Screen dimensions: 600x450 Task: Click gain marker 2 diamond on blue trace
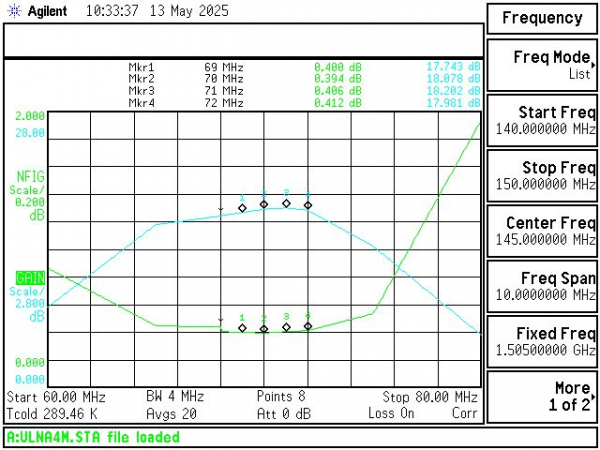click(264, 204)
